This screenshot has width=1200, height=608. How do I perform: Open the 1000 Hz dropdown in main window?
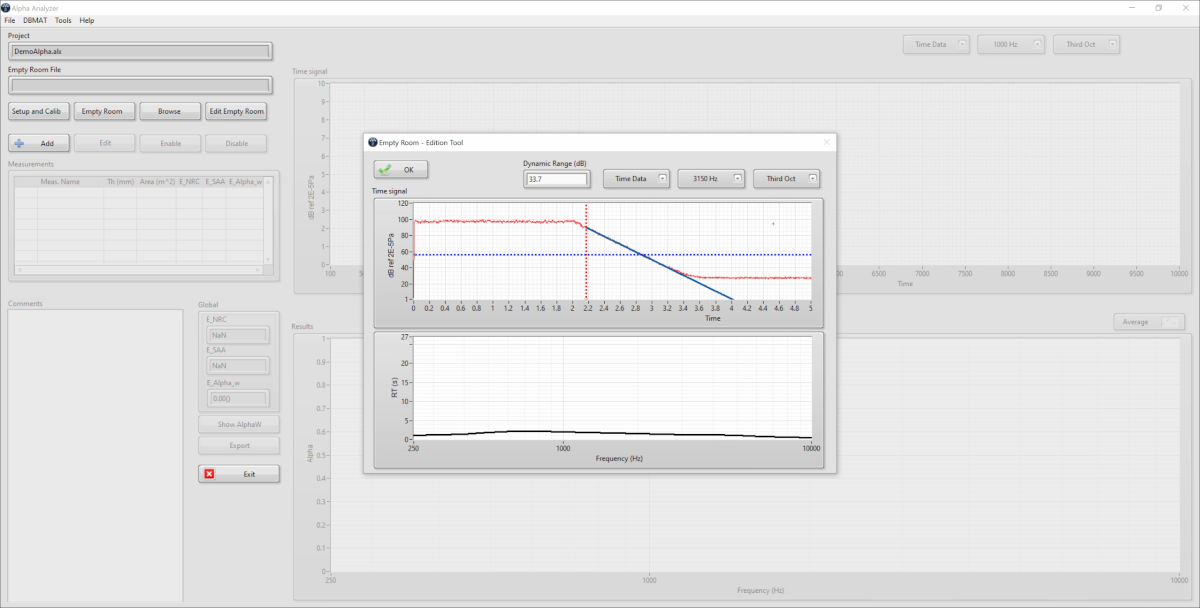(x=1011, y=44)
